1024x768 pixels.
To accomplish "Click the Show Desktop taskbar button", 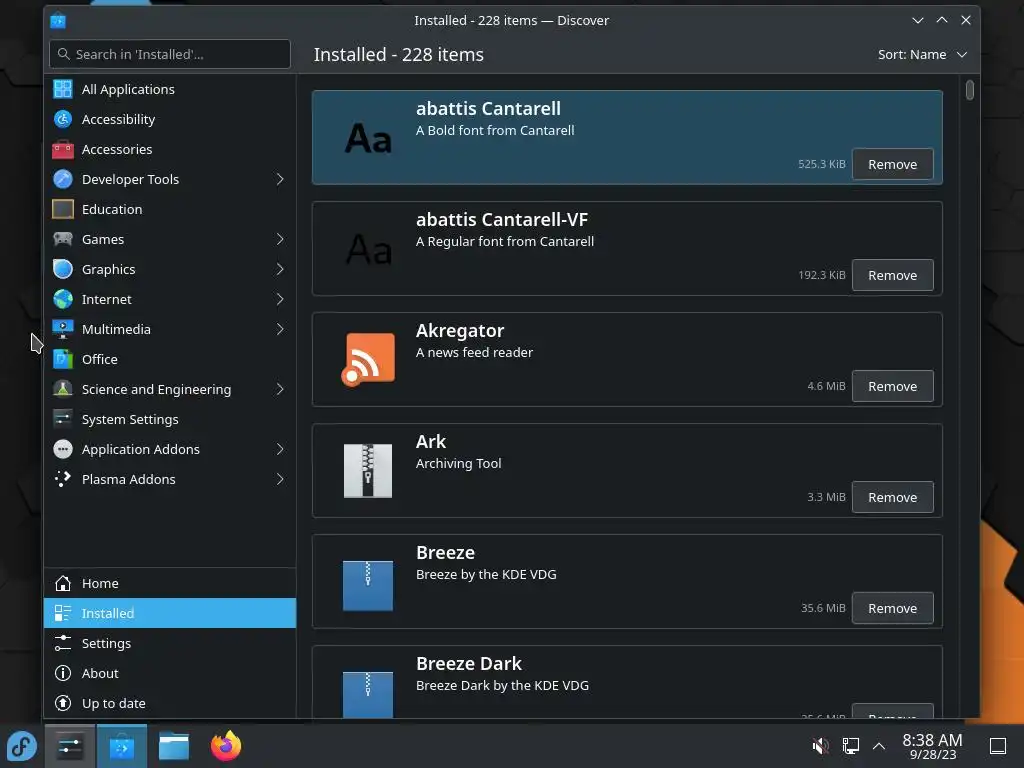I will click(998, 746).
